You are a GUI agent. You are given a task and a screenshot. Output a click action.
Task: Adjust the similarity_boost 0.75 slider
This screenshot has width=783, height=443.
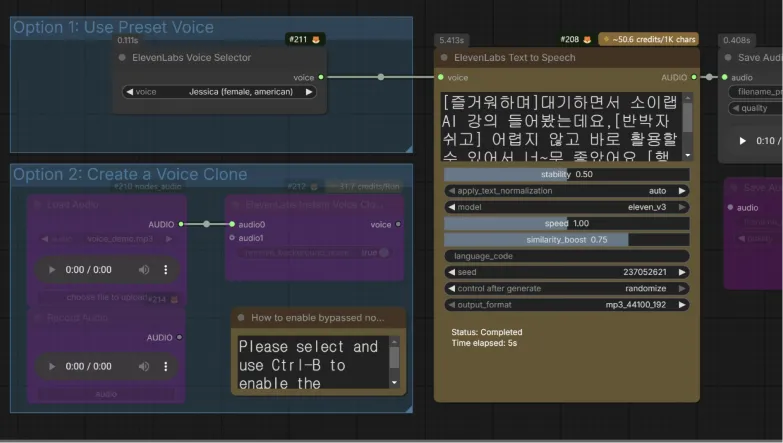[567, 240]
